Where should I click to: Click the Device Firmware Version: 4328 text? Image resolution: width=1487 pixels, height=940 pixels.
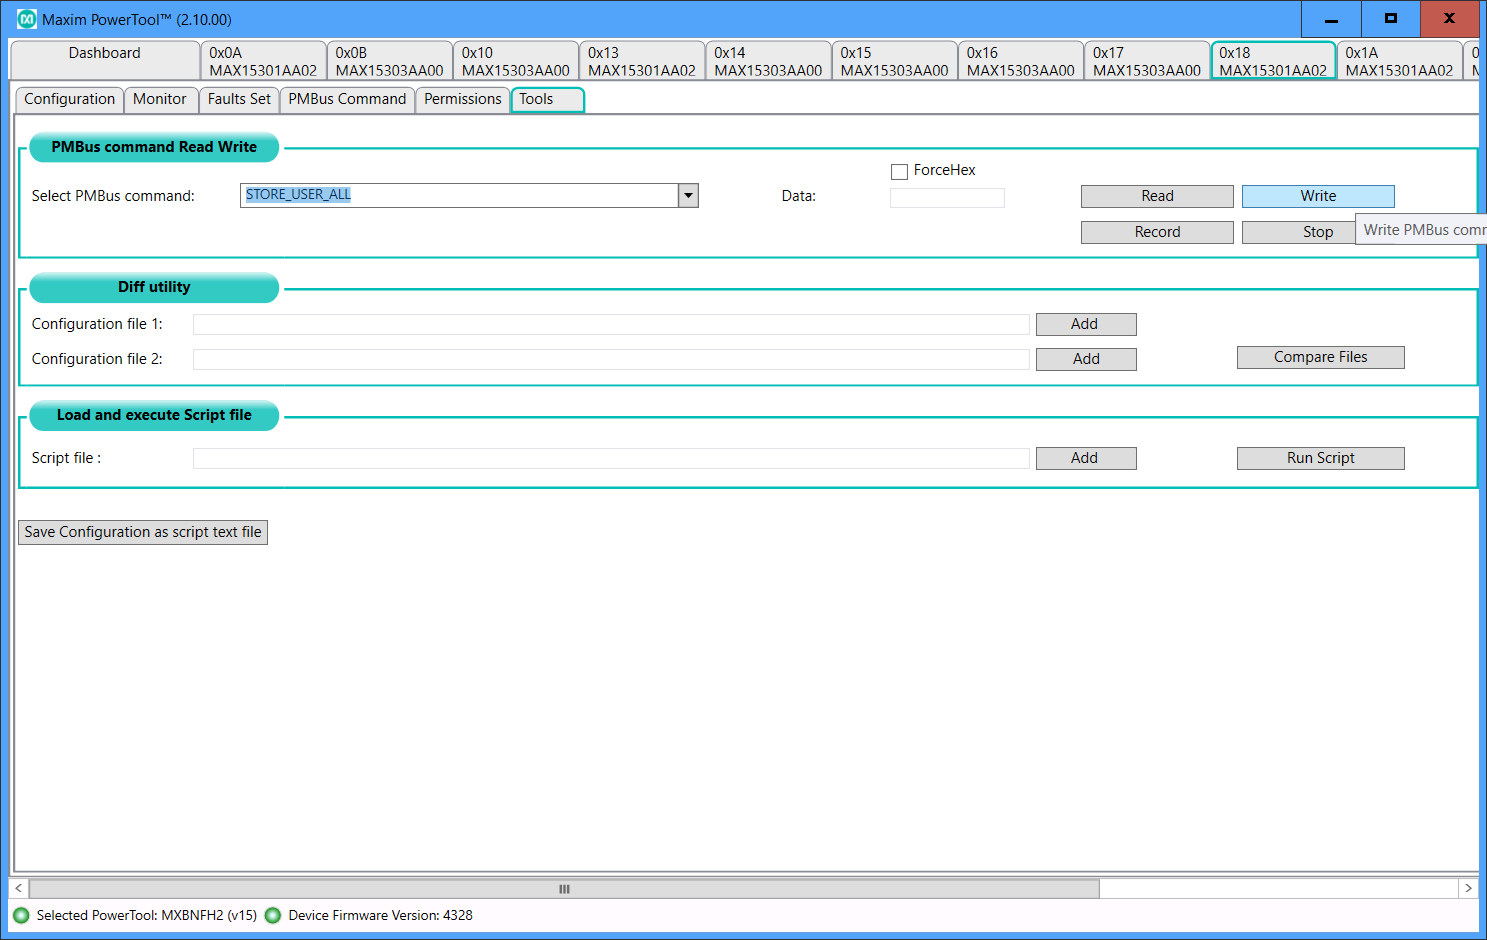pyautogui.click(x=381, y=915)
